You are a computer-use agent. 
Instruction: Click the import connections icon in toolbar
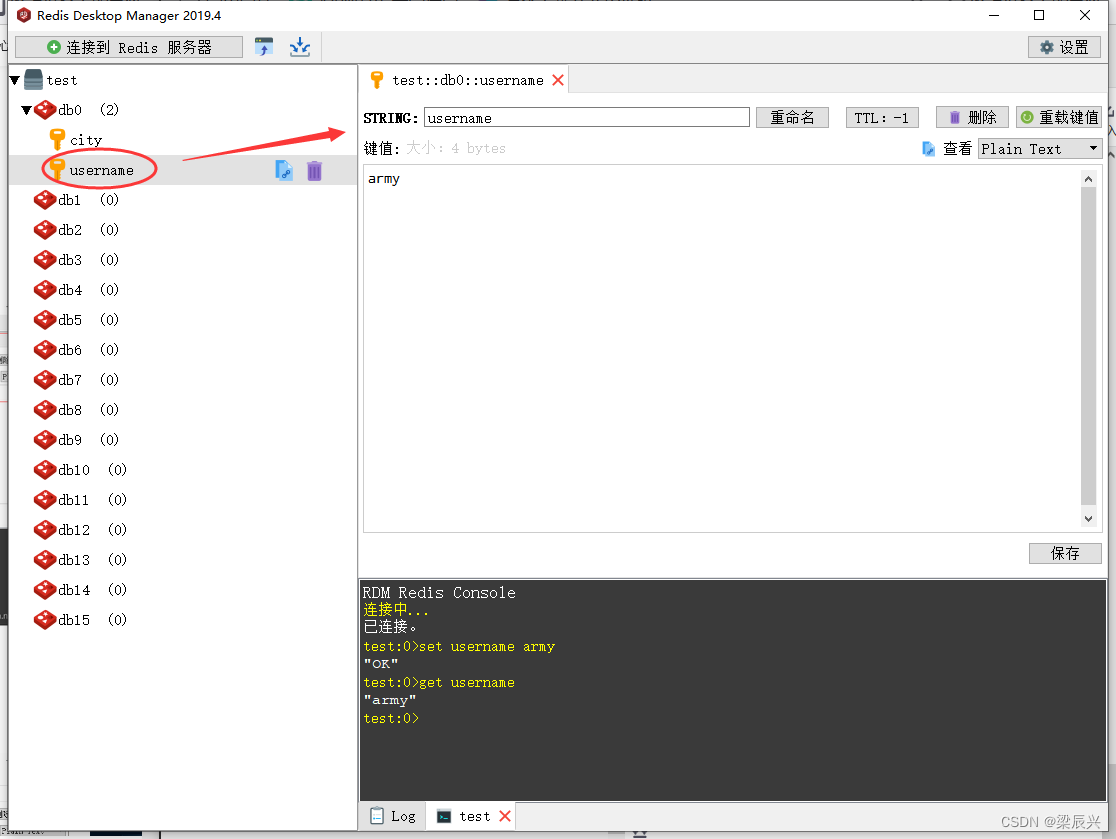264,47
